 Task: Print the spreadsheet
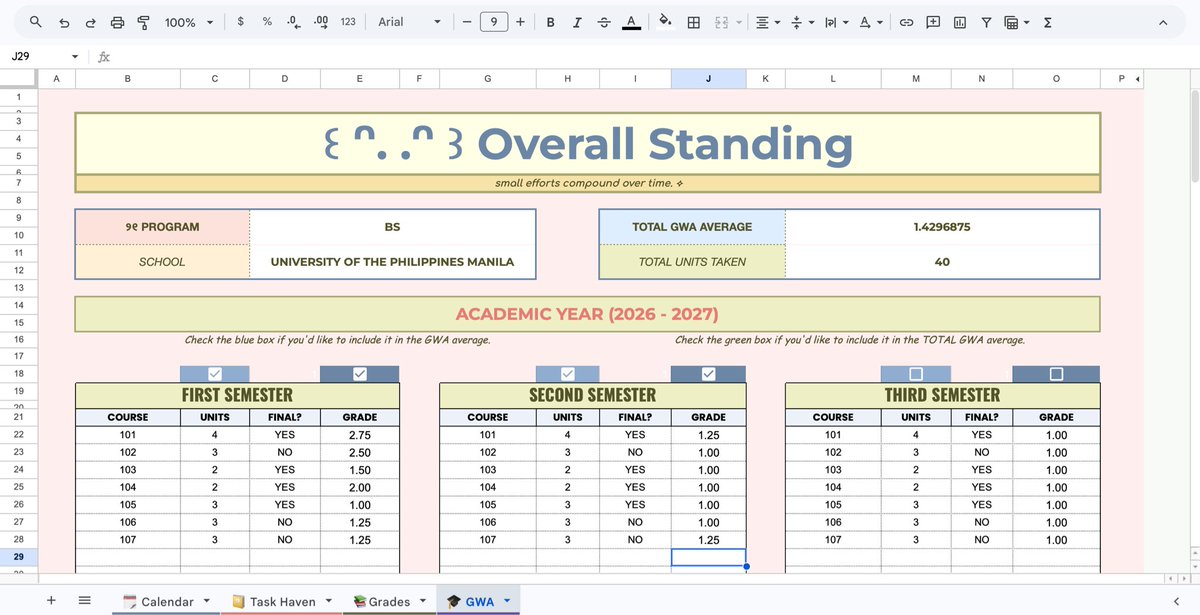[117, 22]
